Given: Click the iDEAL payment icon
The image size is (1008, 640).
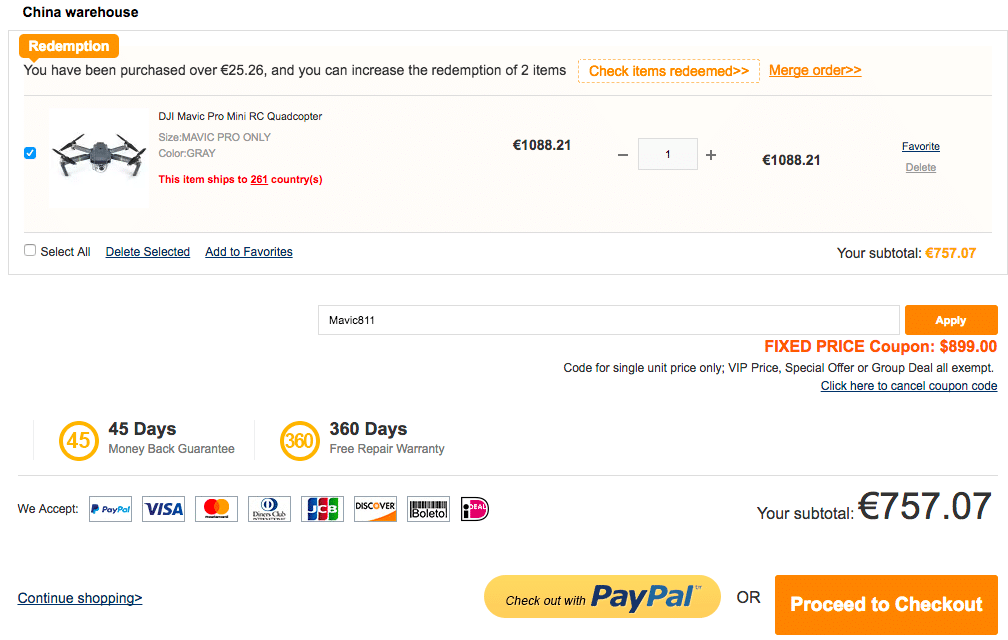Looking at the screenshot, I should tap(475, 509).
